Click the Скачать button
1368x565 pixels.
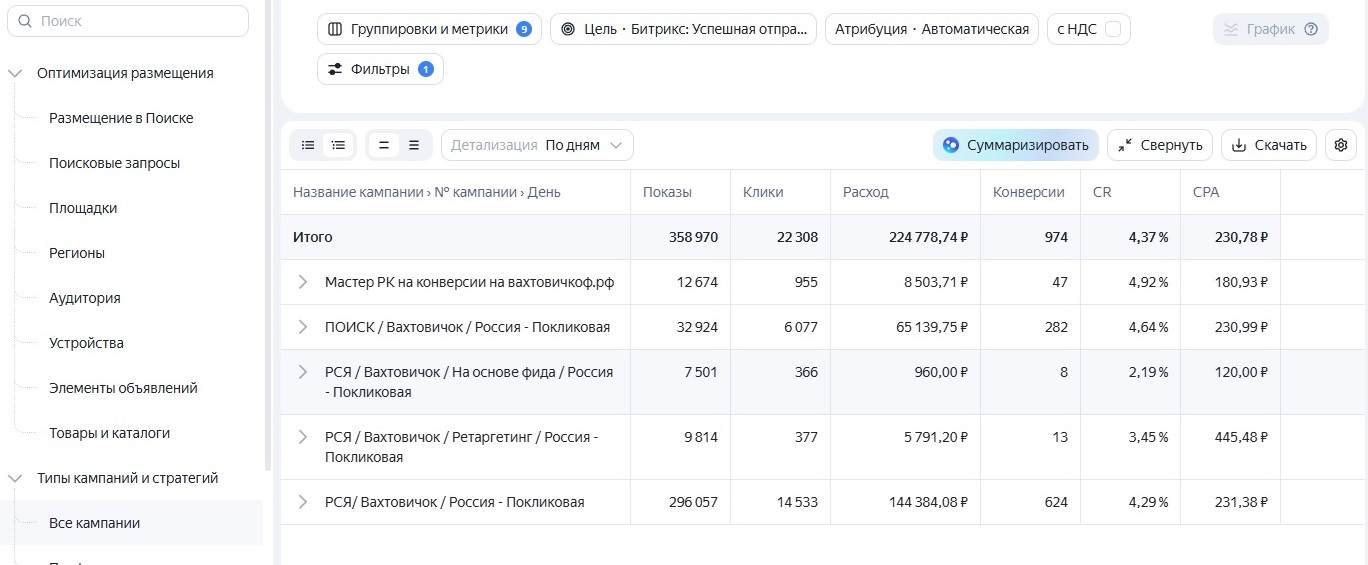[1269, 145]
